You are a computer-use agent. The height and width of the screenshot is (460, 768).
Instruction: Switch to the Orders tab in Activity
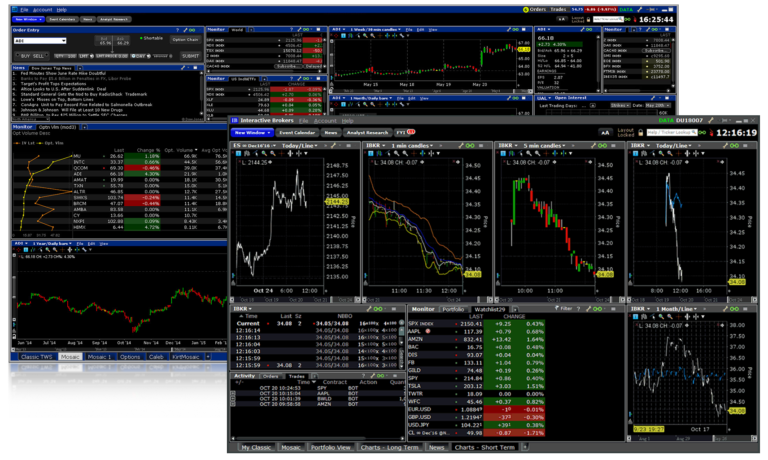(x=271, y=376)
